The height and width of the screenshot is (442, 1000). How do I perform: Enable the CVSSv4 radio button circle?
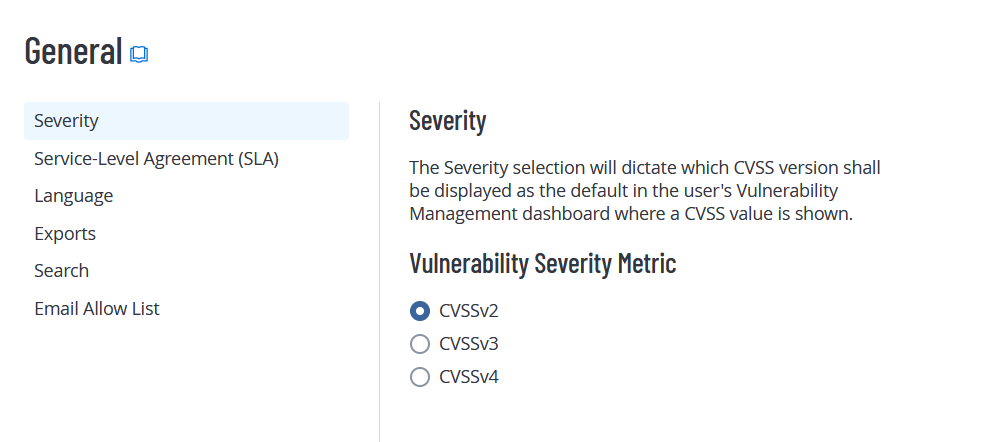click(x=420, y=377)
